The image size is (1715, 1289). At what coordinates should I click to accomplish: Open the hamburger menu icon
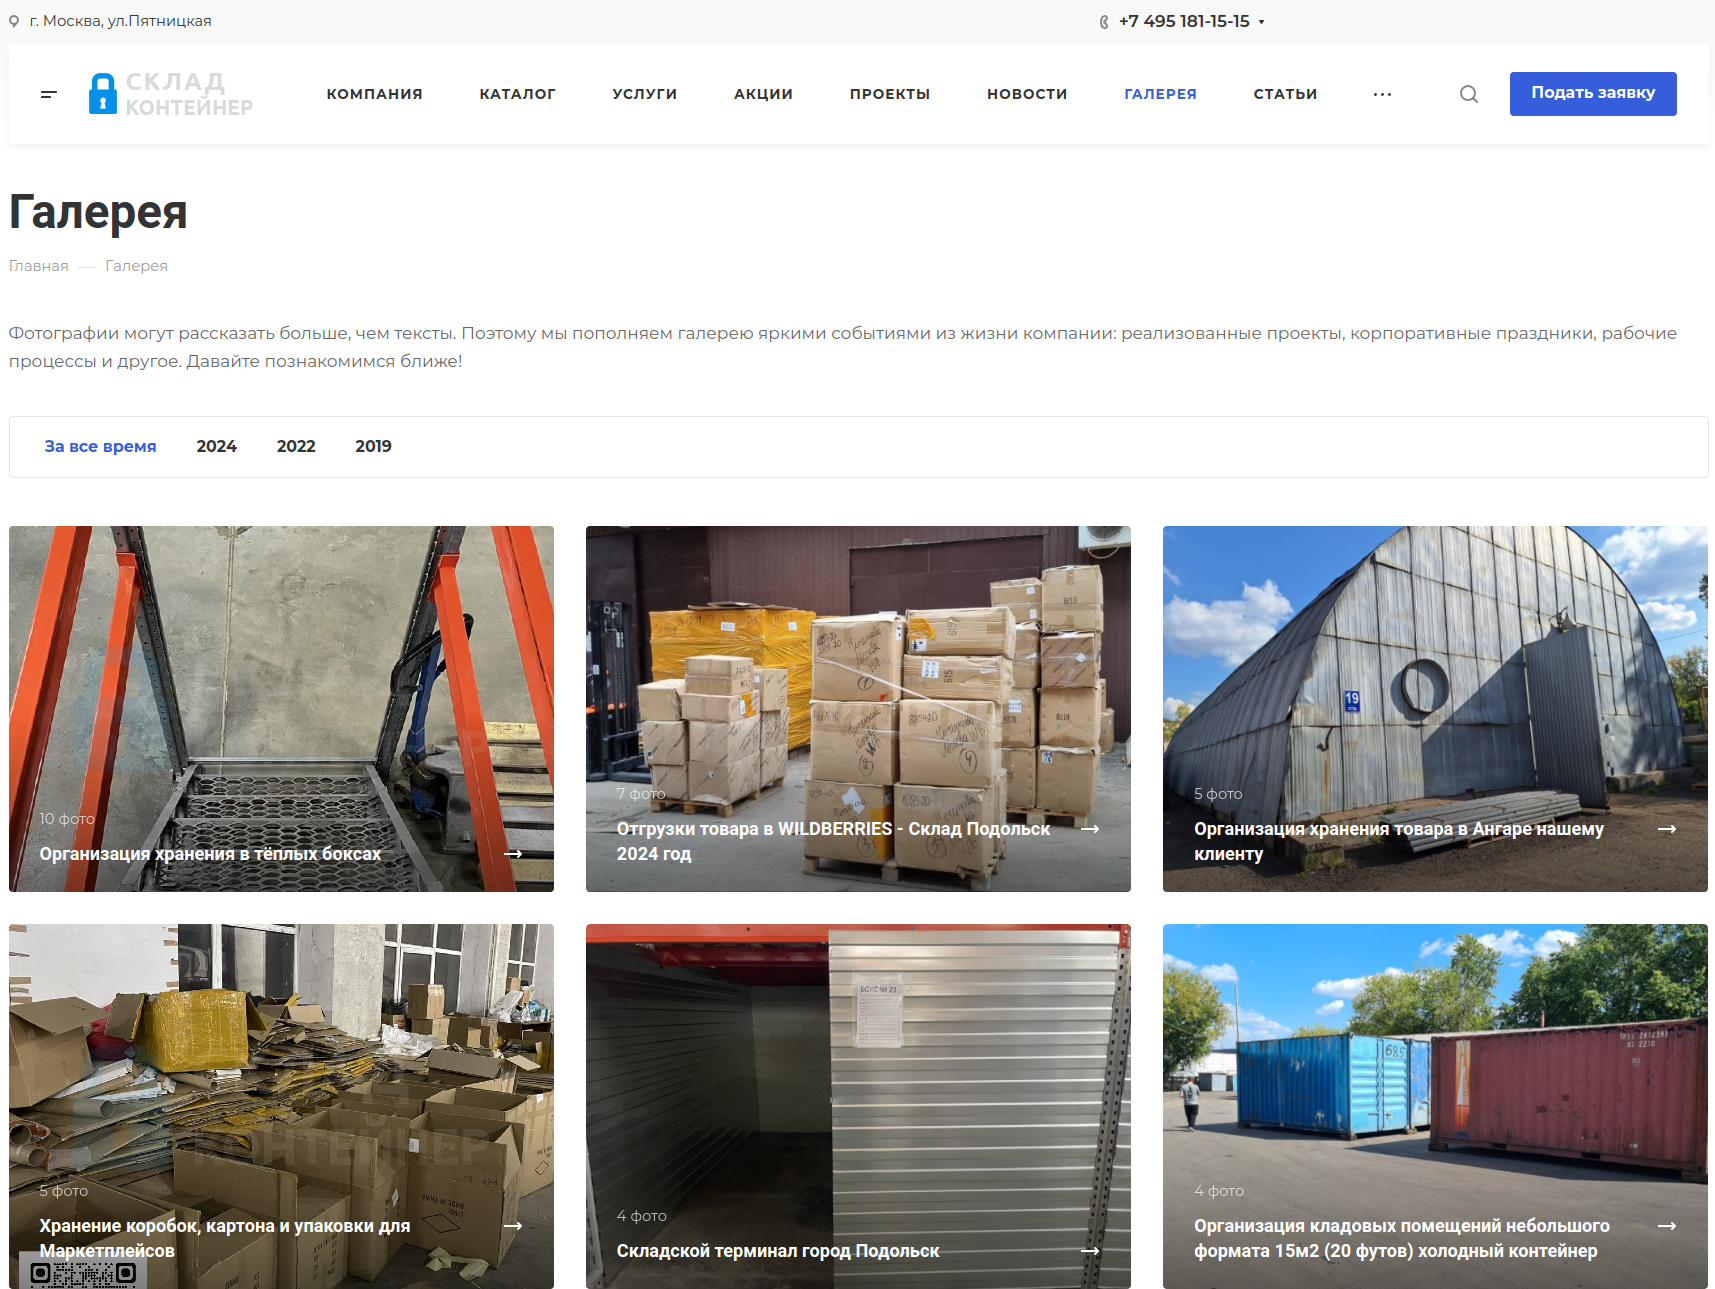49,94
